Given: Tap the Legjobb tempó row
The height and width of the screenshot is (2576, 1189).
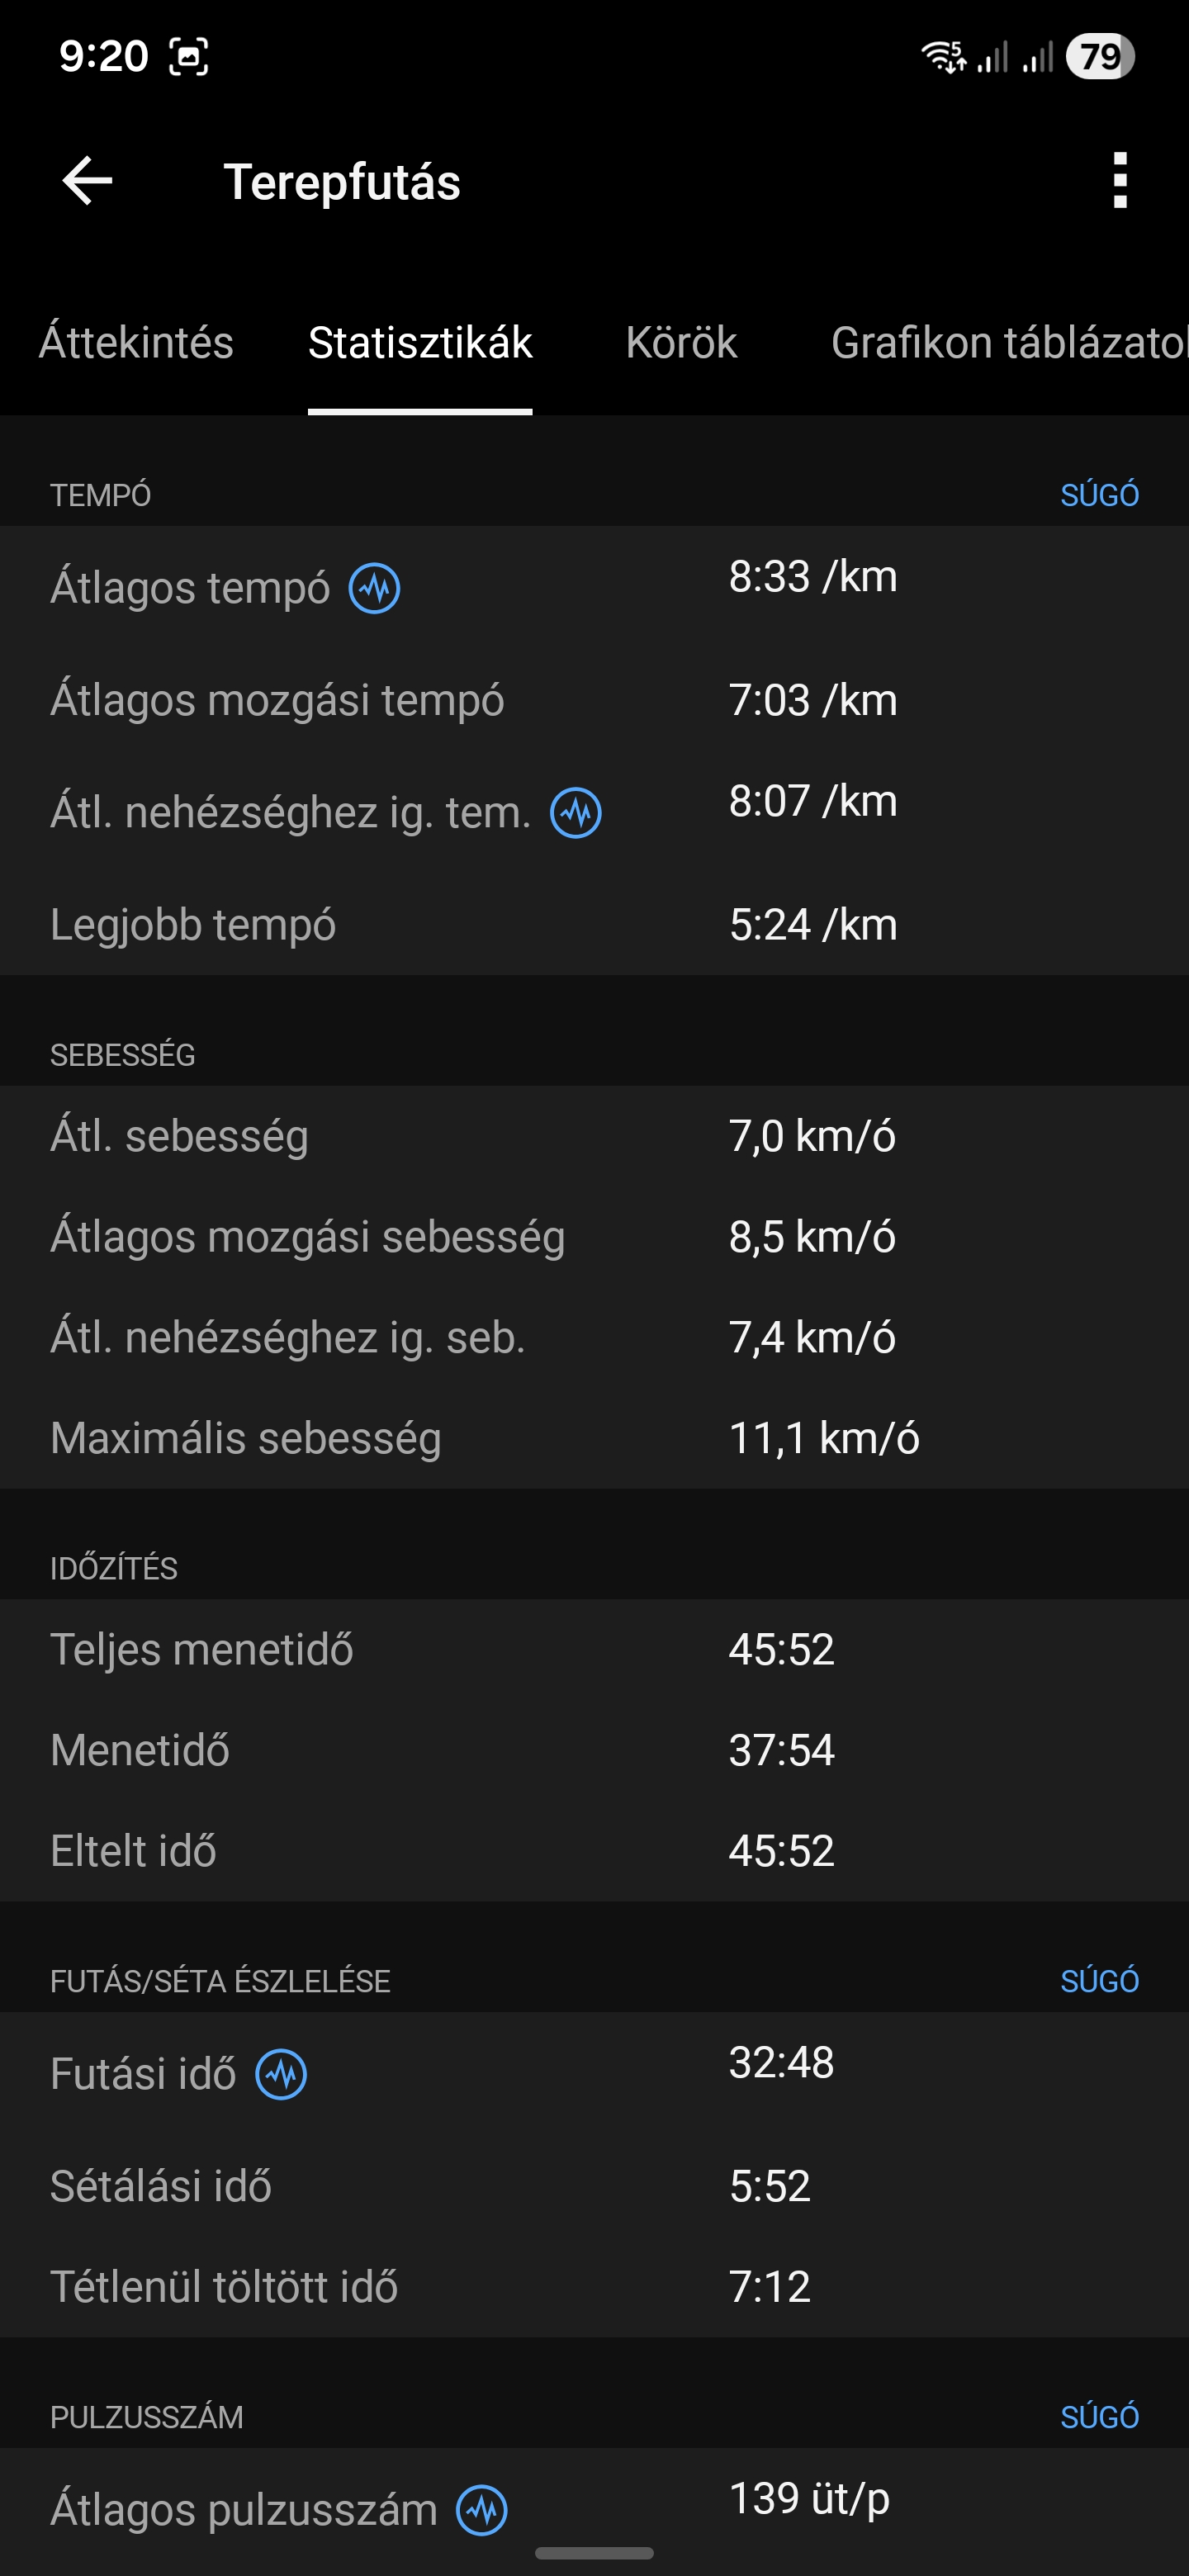Looking at the screenshot, I should 594,925.
